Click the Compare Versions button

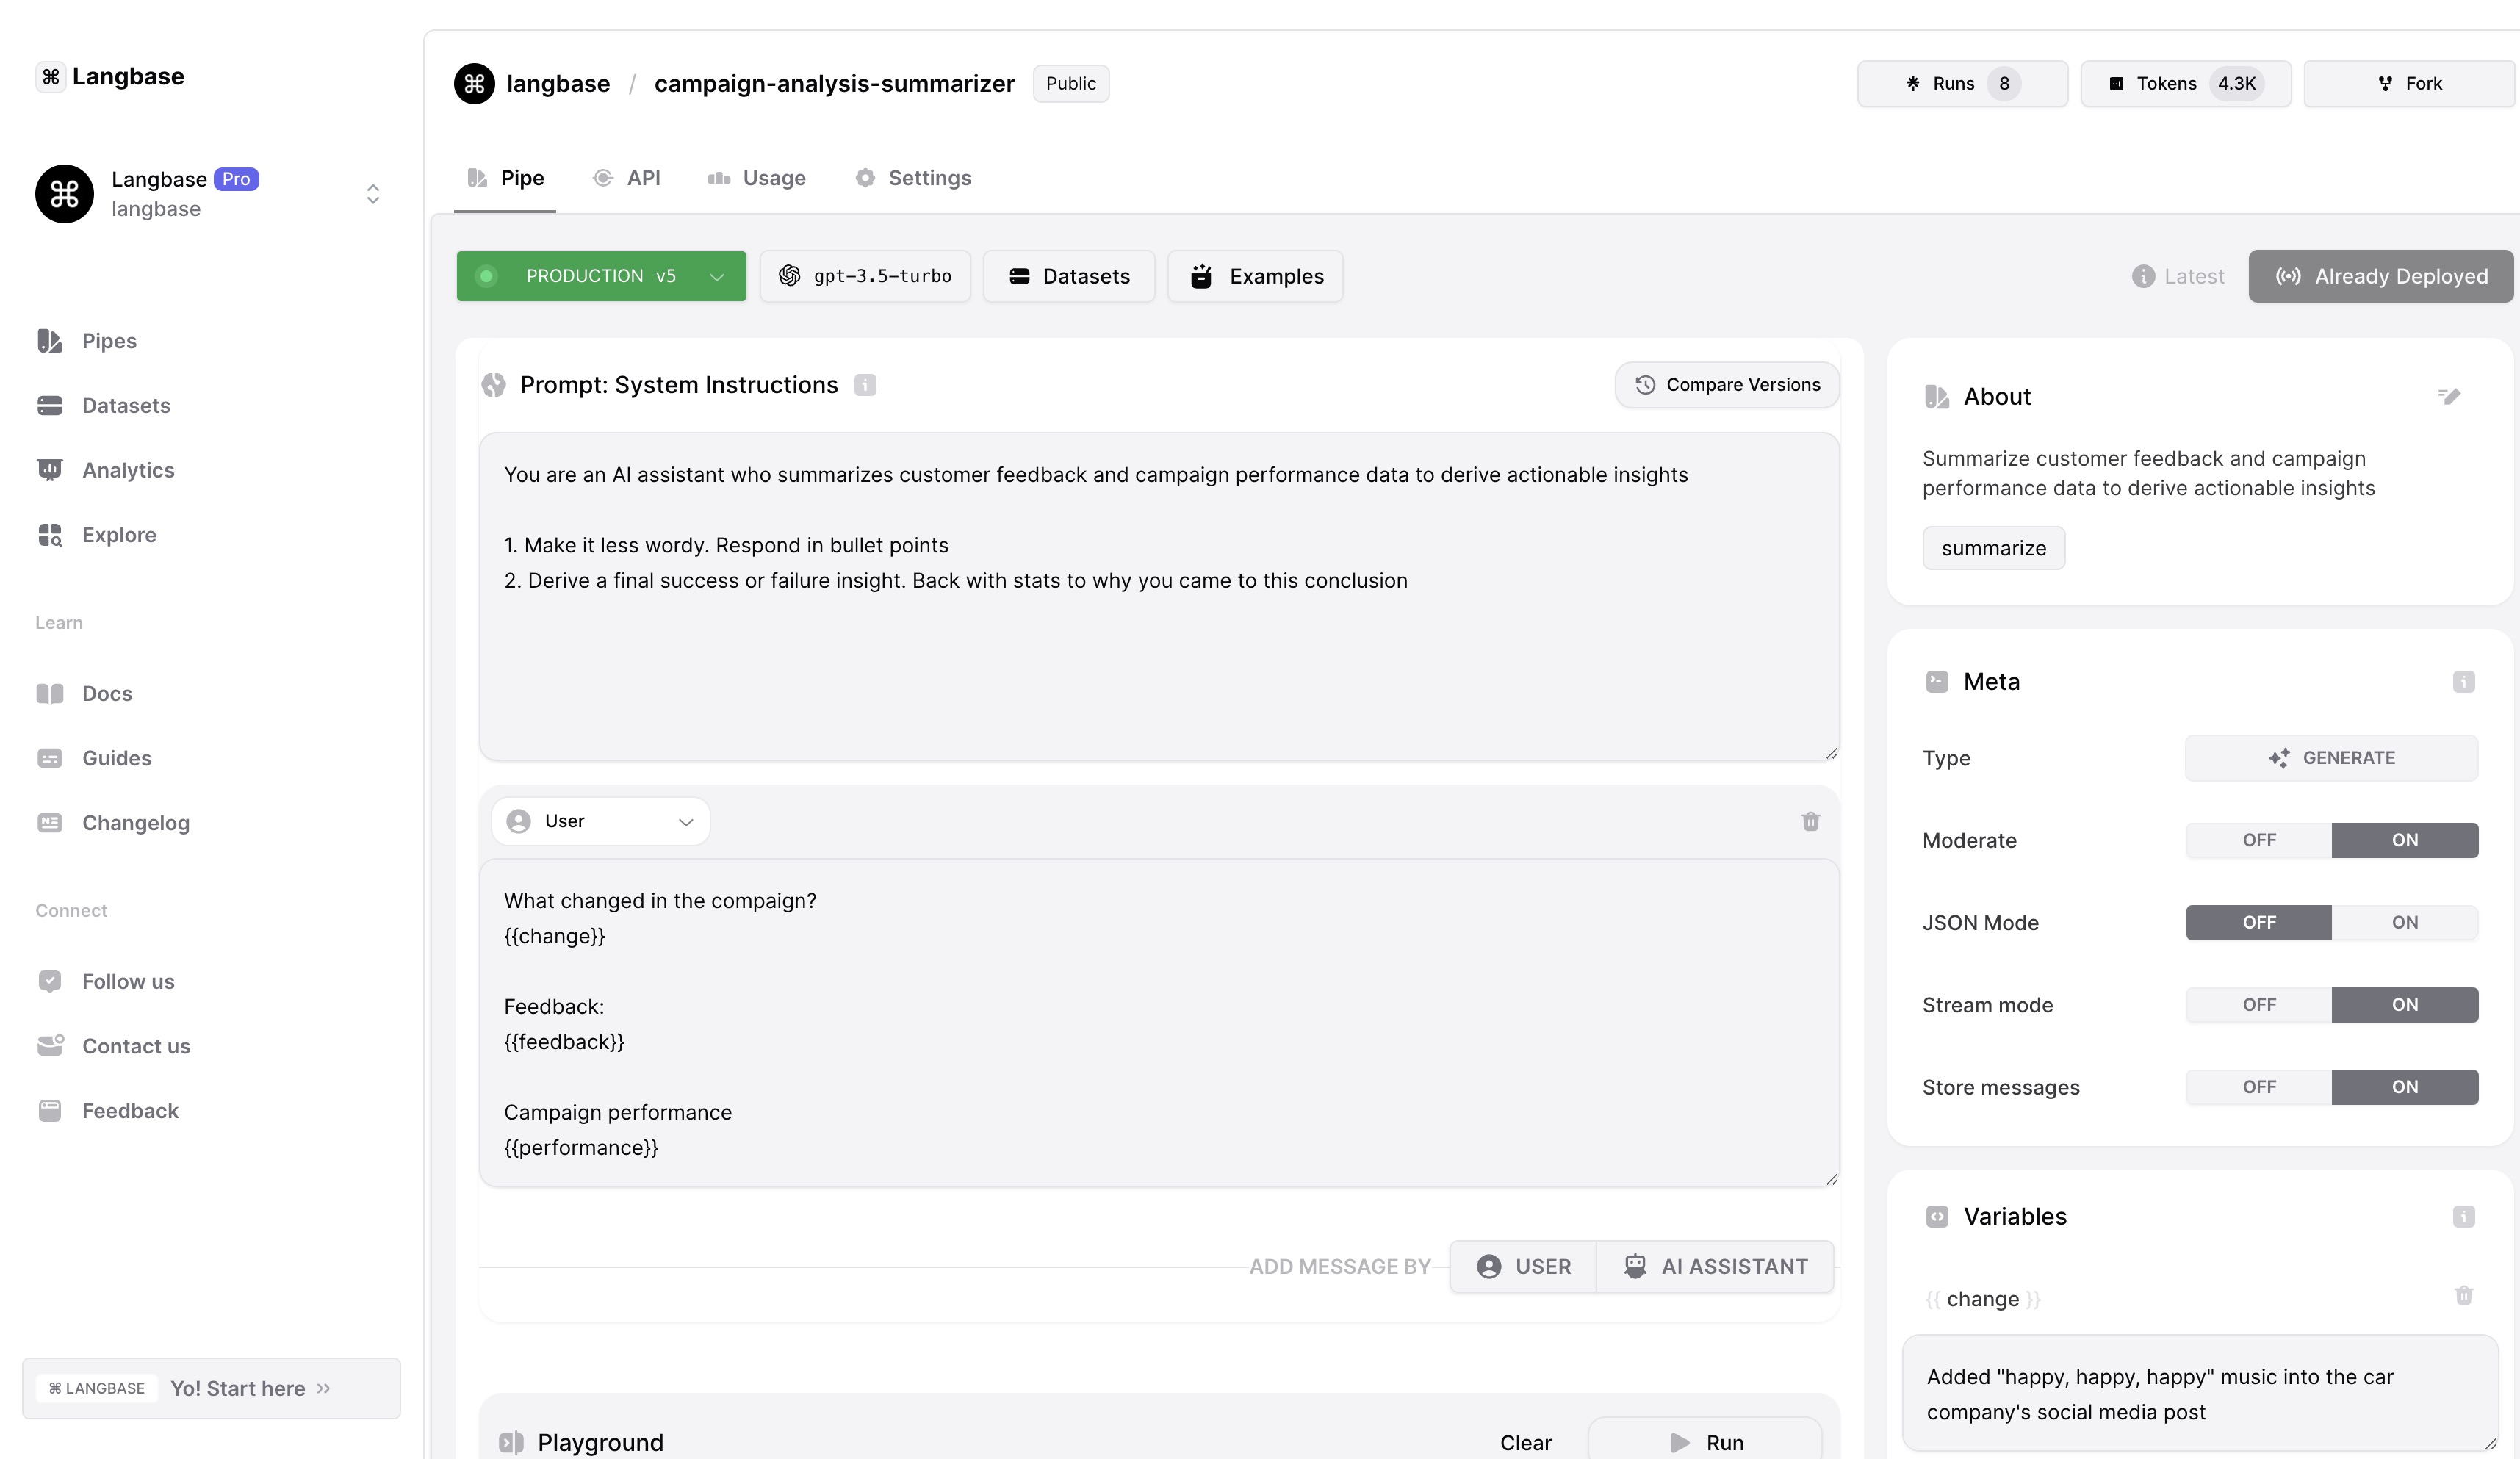(1726, 385)
